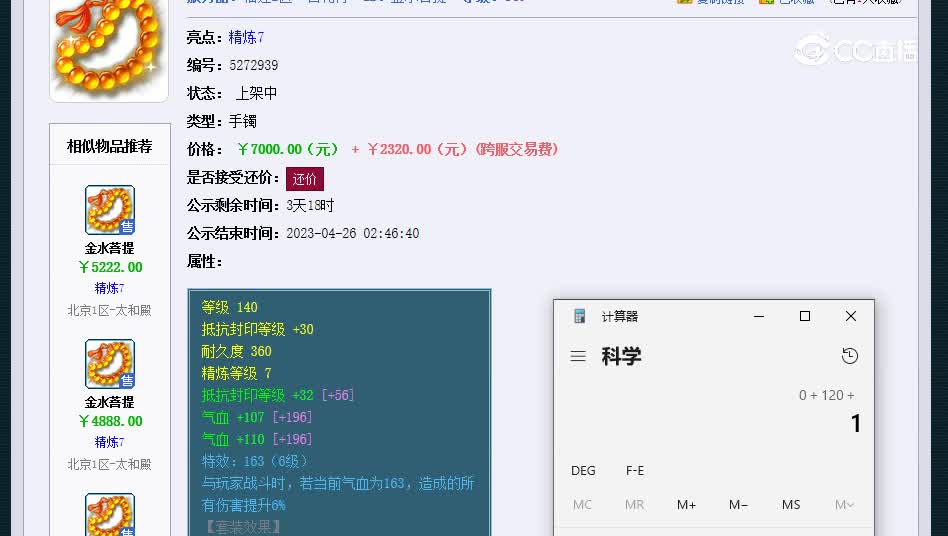The image size is (948, 536).
Task: Click the 耐久度 360 attribute line
Action: (236, 351)
